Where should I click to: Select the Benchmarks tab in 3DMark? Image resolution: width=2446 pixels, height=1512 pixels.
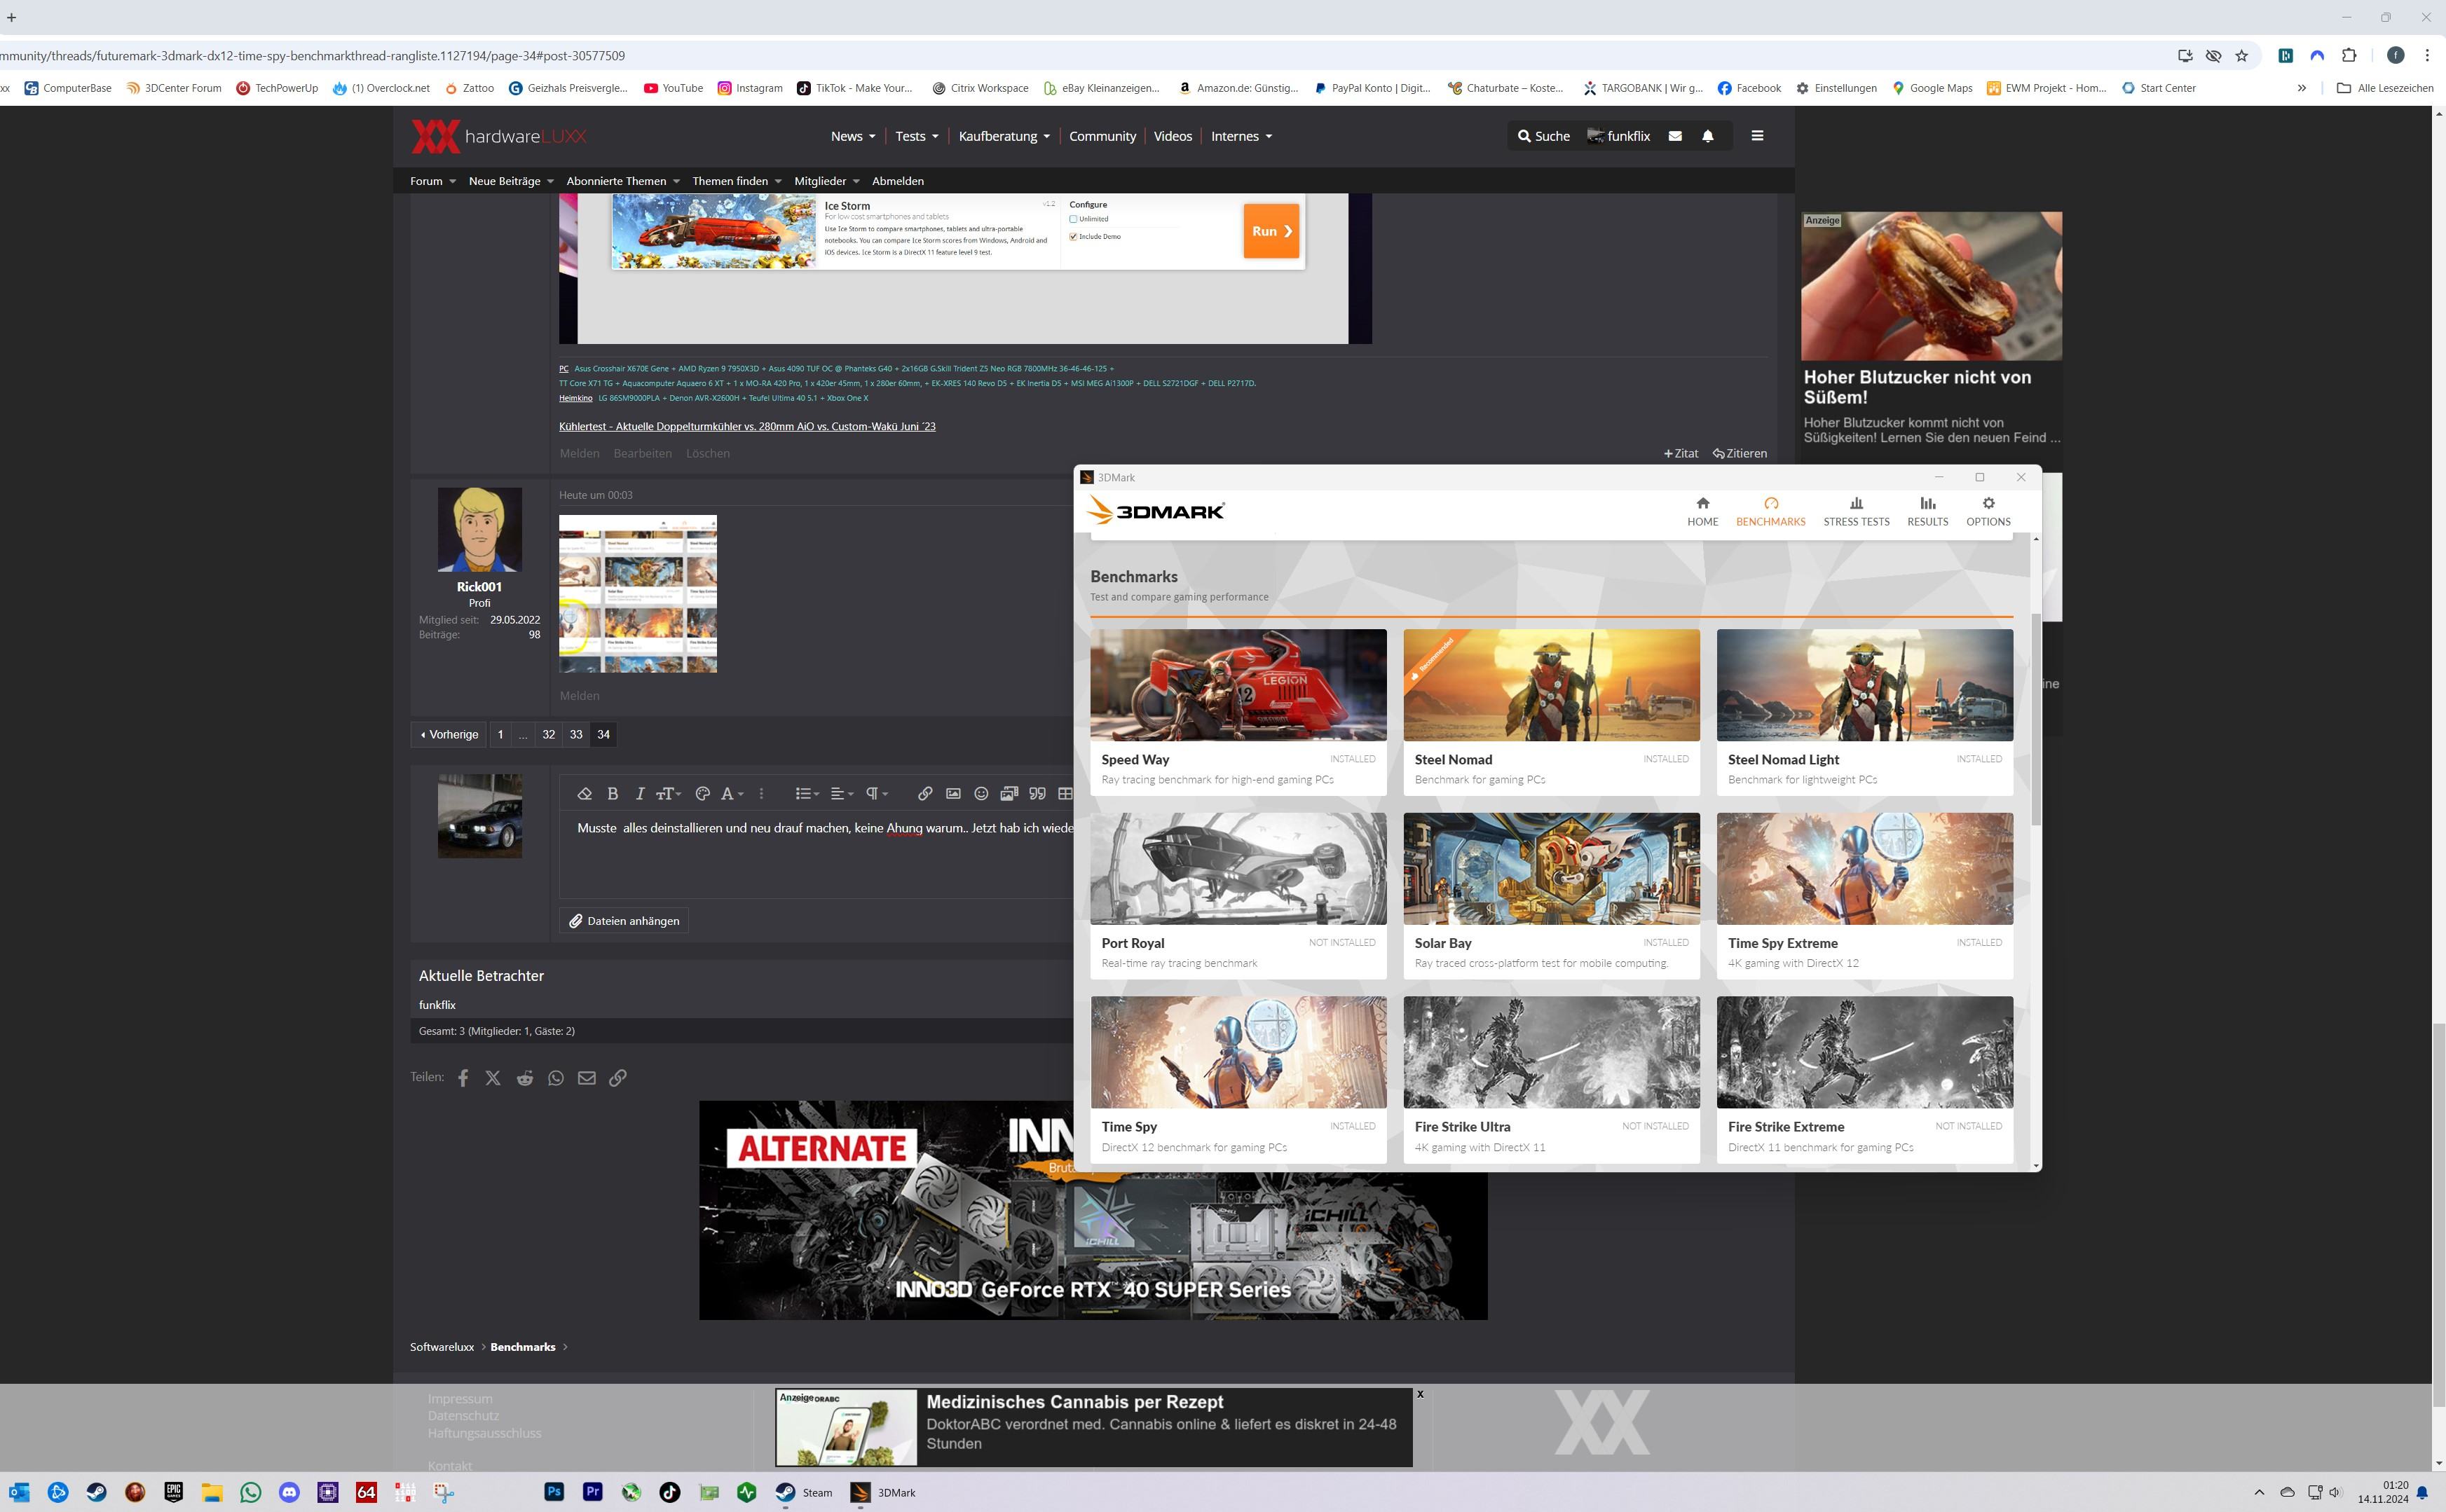(1770, 511)
